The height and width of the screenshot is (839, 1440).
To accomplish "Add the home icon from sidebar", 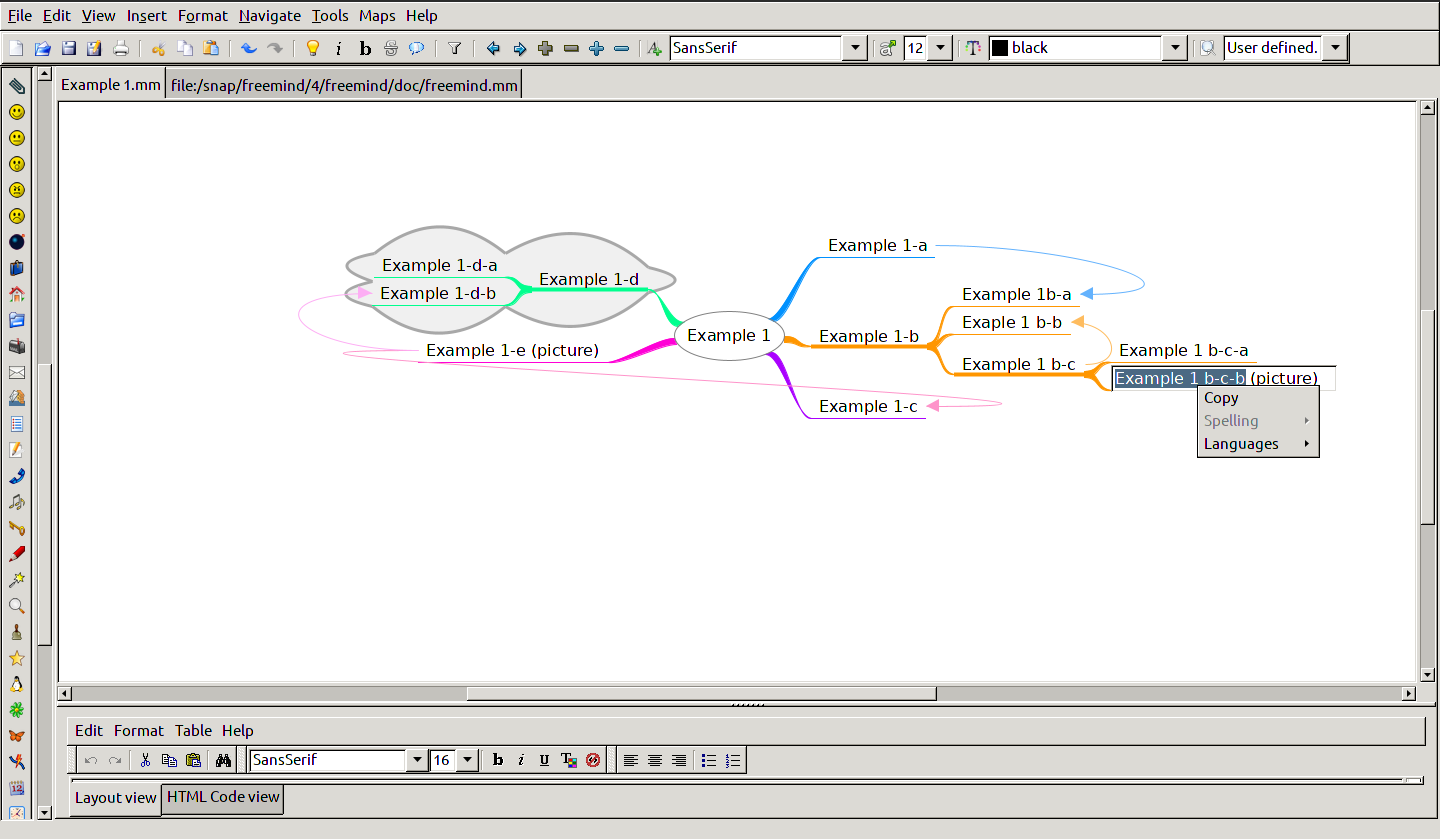I will click(17, 294).
